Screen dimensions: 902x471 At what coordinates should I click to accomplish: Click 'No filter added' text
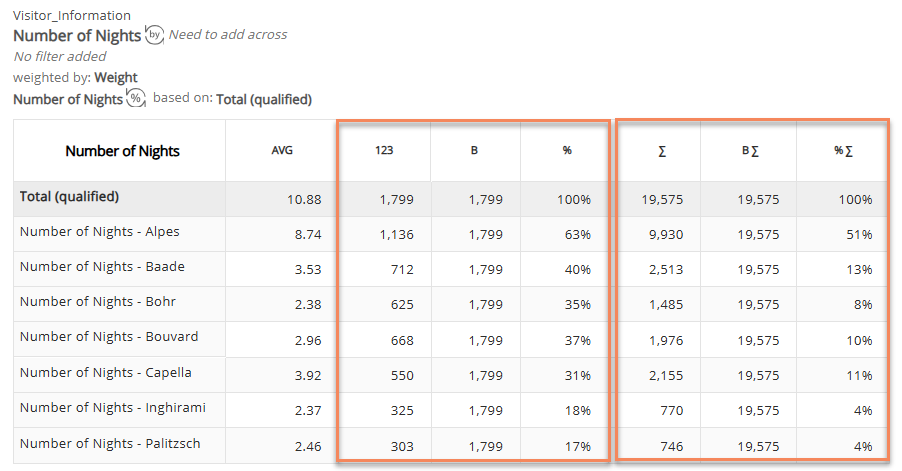(x=60, y=56)
